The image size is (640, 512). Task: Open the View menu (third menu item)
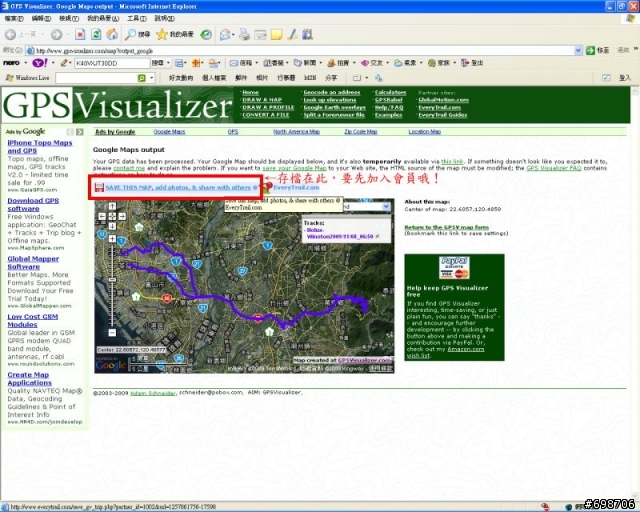(69, 18)
